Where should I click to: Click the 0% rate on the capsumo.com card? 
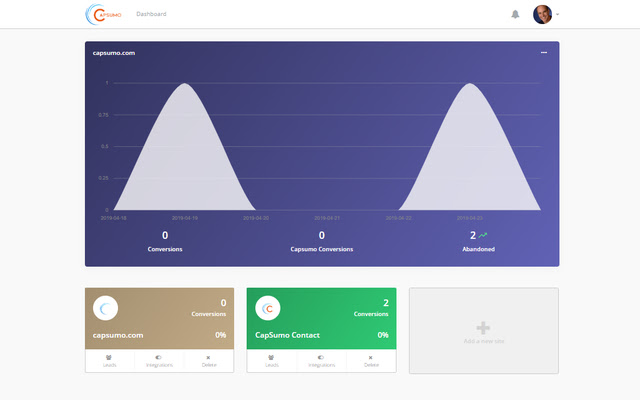[220, 335]
